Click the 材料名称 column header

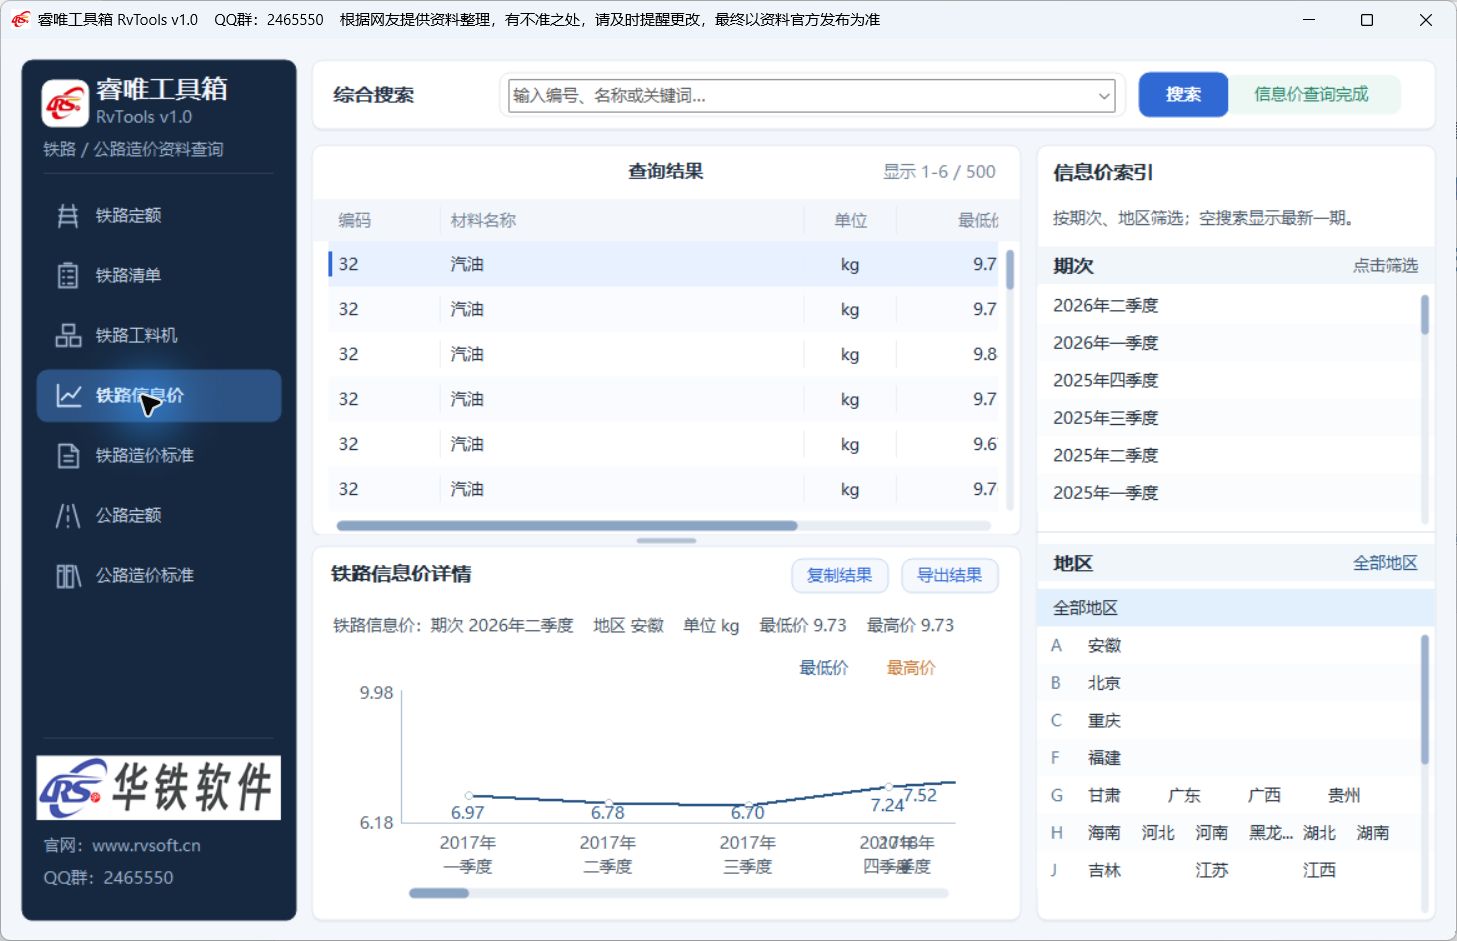pyautogui.click(x=483, y=220)
